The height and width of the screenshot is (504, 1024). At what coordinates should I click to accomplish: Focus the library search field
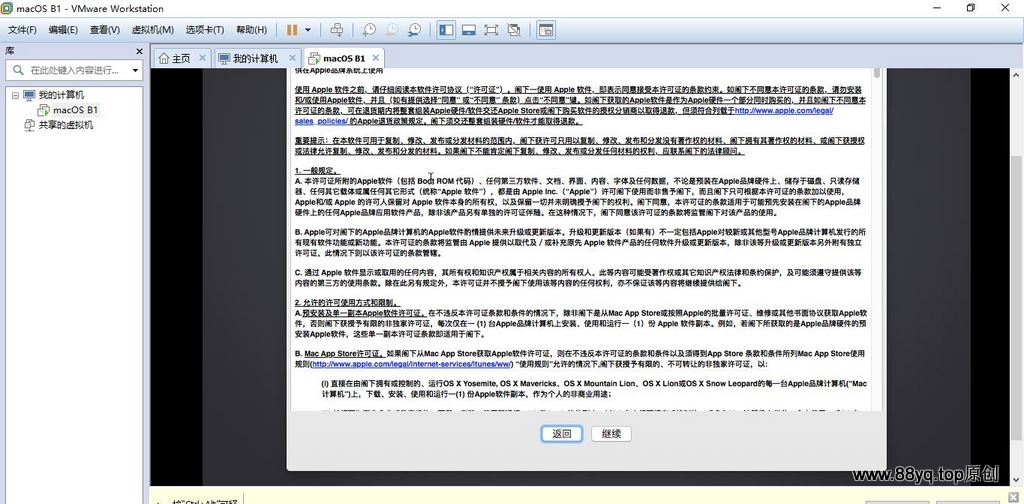(x=72, y=70)
